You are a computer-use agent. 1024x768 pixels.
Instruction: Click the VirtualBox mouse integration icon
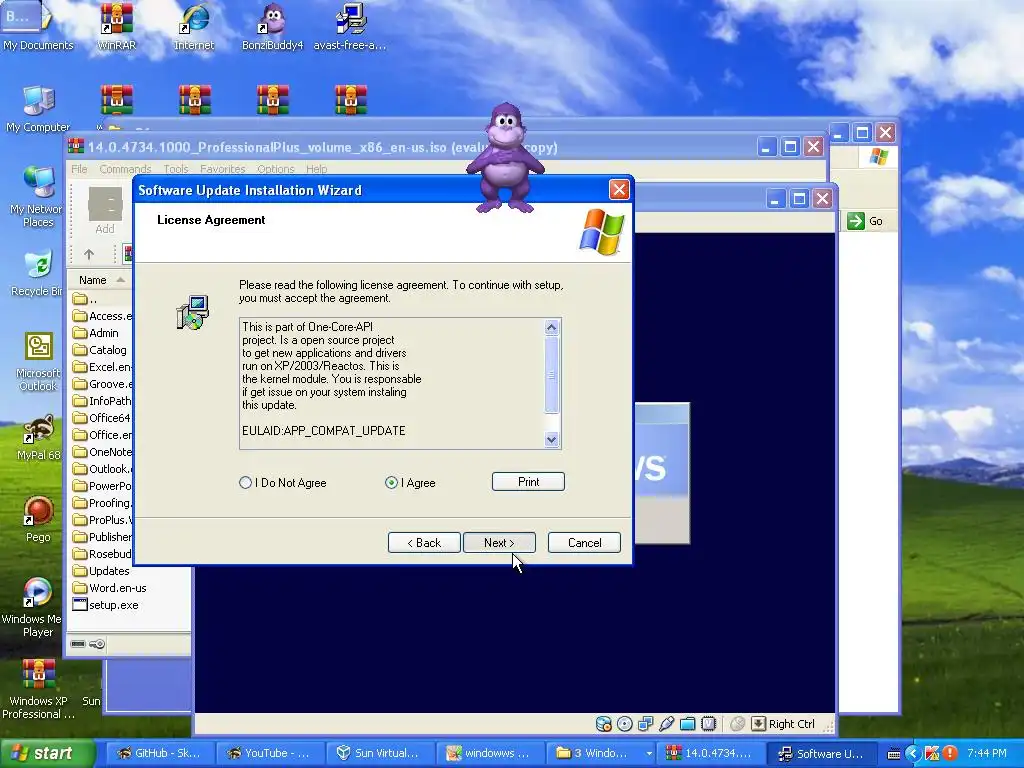737,724
